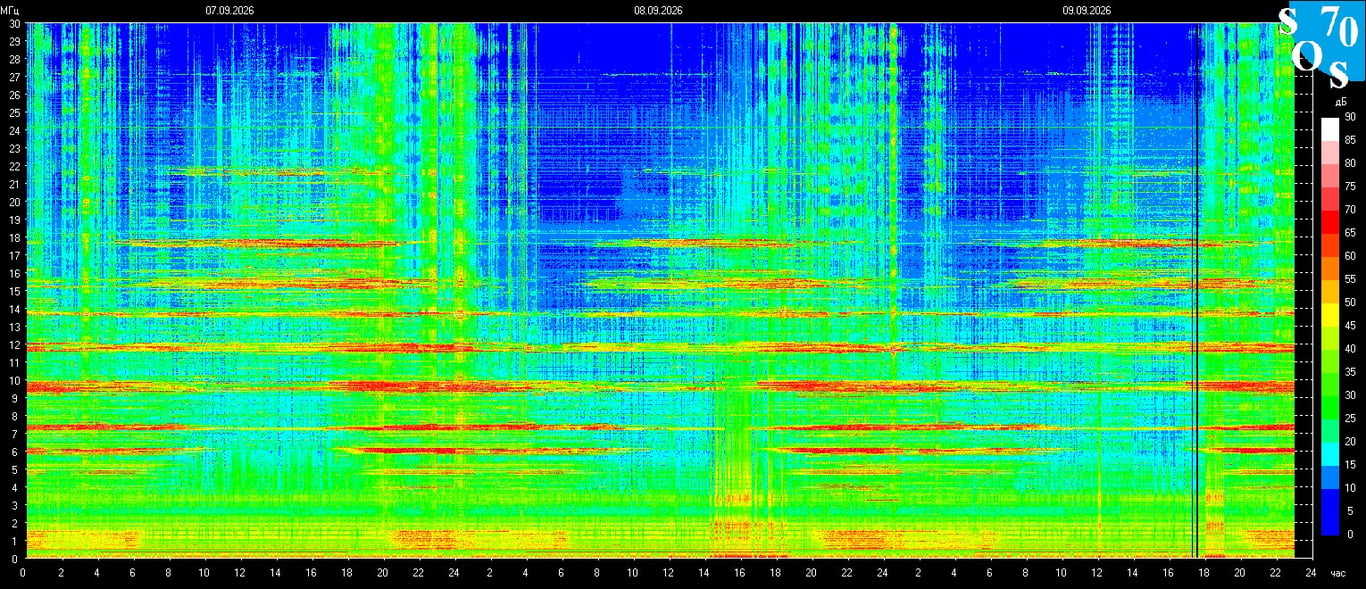Click the 5 label on the frequency axis

(x=17, y=469)
